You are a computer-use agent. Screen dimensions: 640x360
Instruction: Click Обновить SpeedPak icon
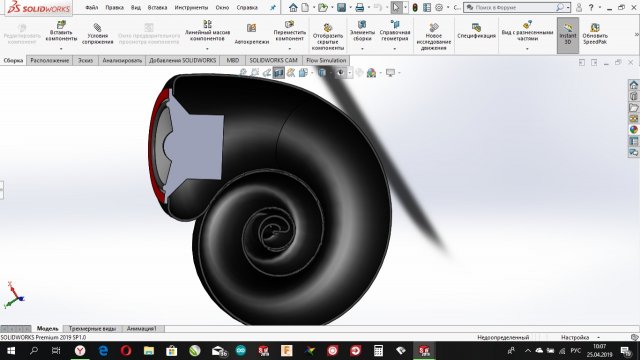(x=595, y=27)
